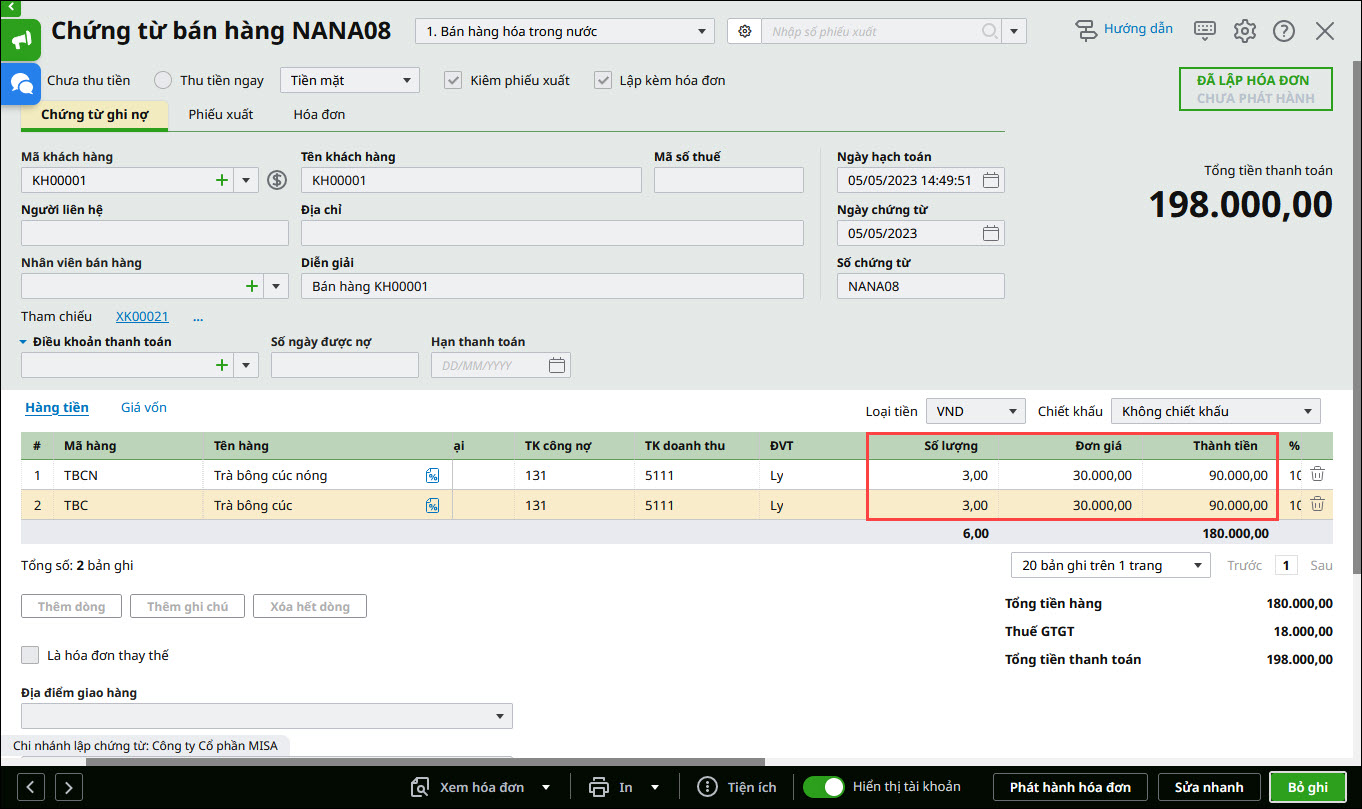The height and width of the screenshot is (809, 1362).
Task: Open the form settings gear icon
Action: tap(1244, 31)
